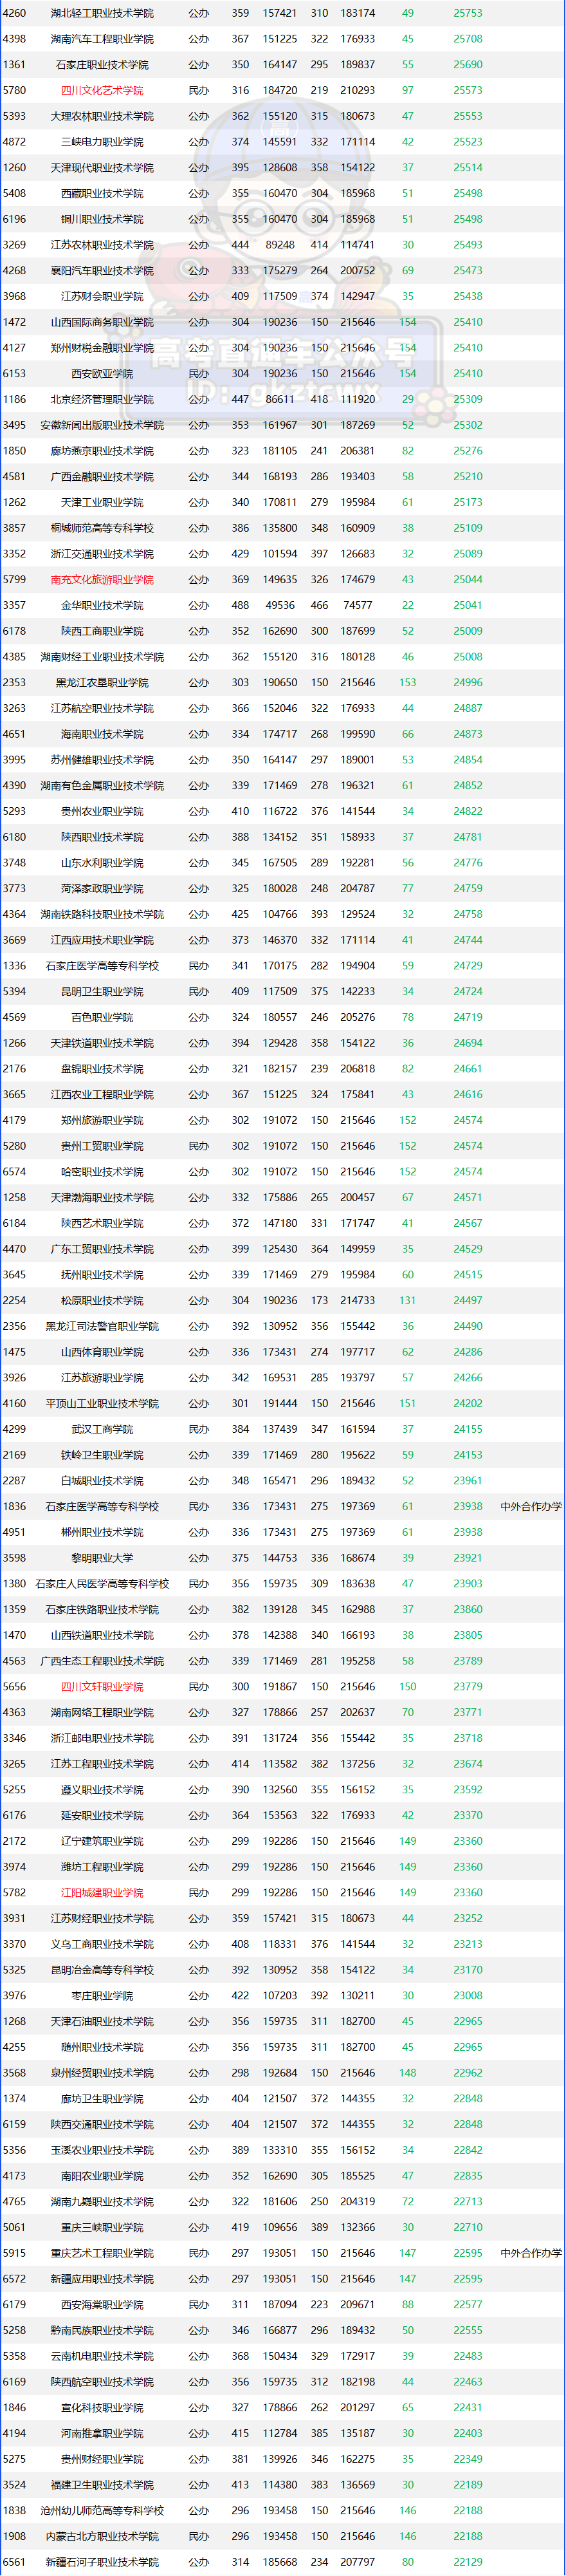Screen dimensions: 566x2576
Task: Select 黑龙江司法警官职业学院 name cell
Action: pyautogui.click(x=102, y=1327)
